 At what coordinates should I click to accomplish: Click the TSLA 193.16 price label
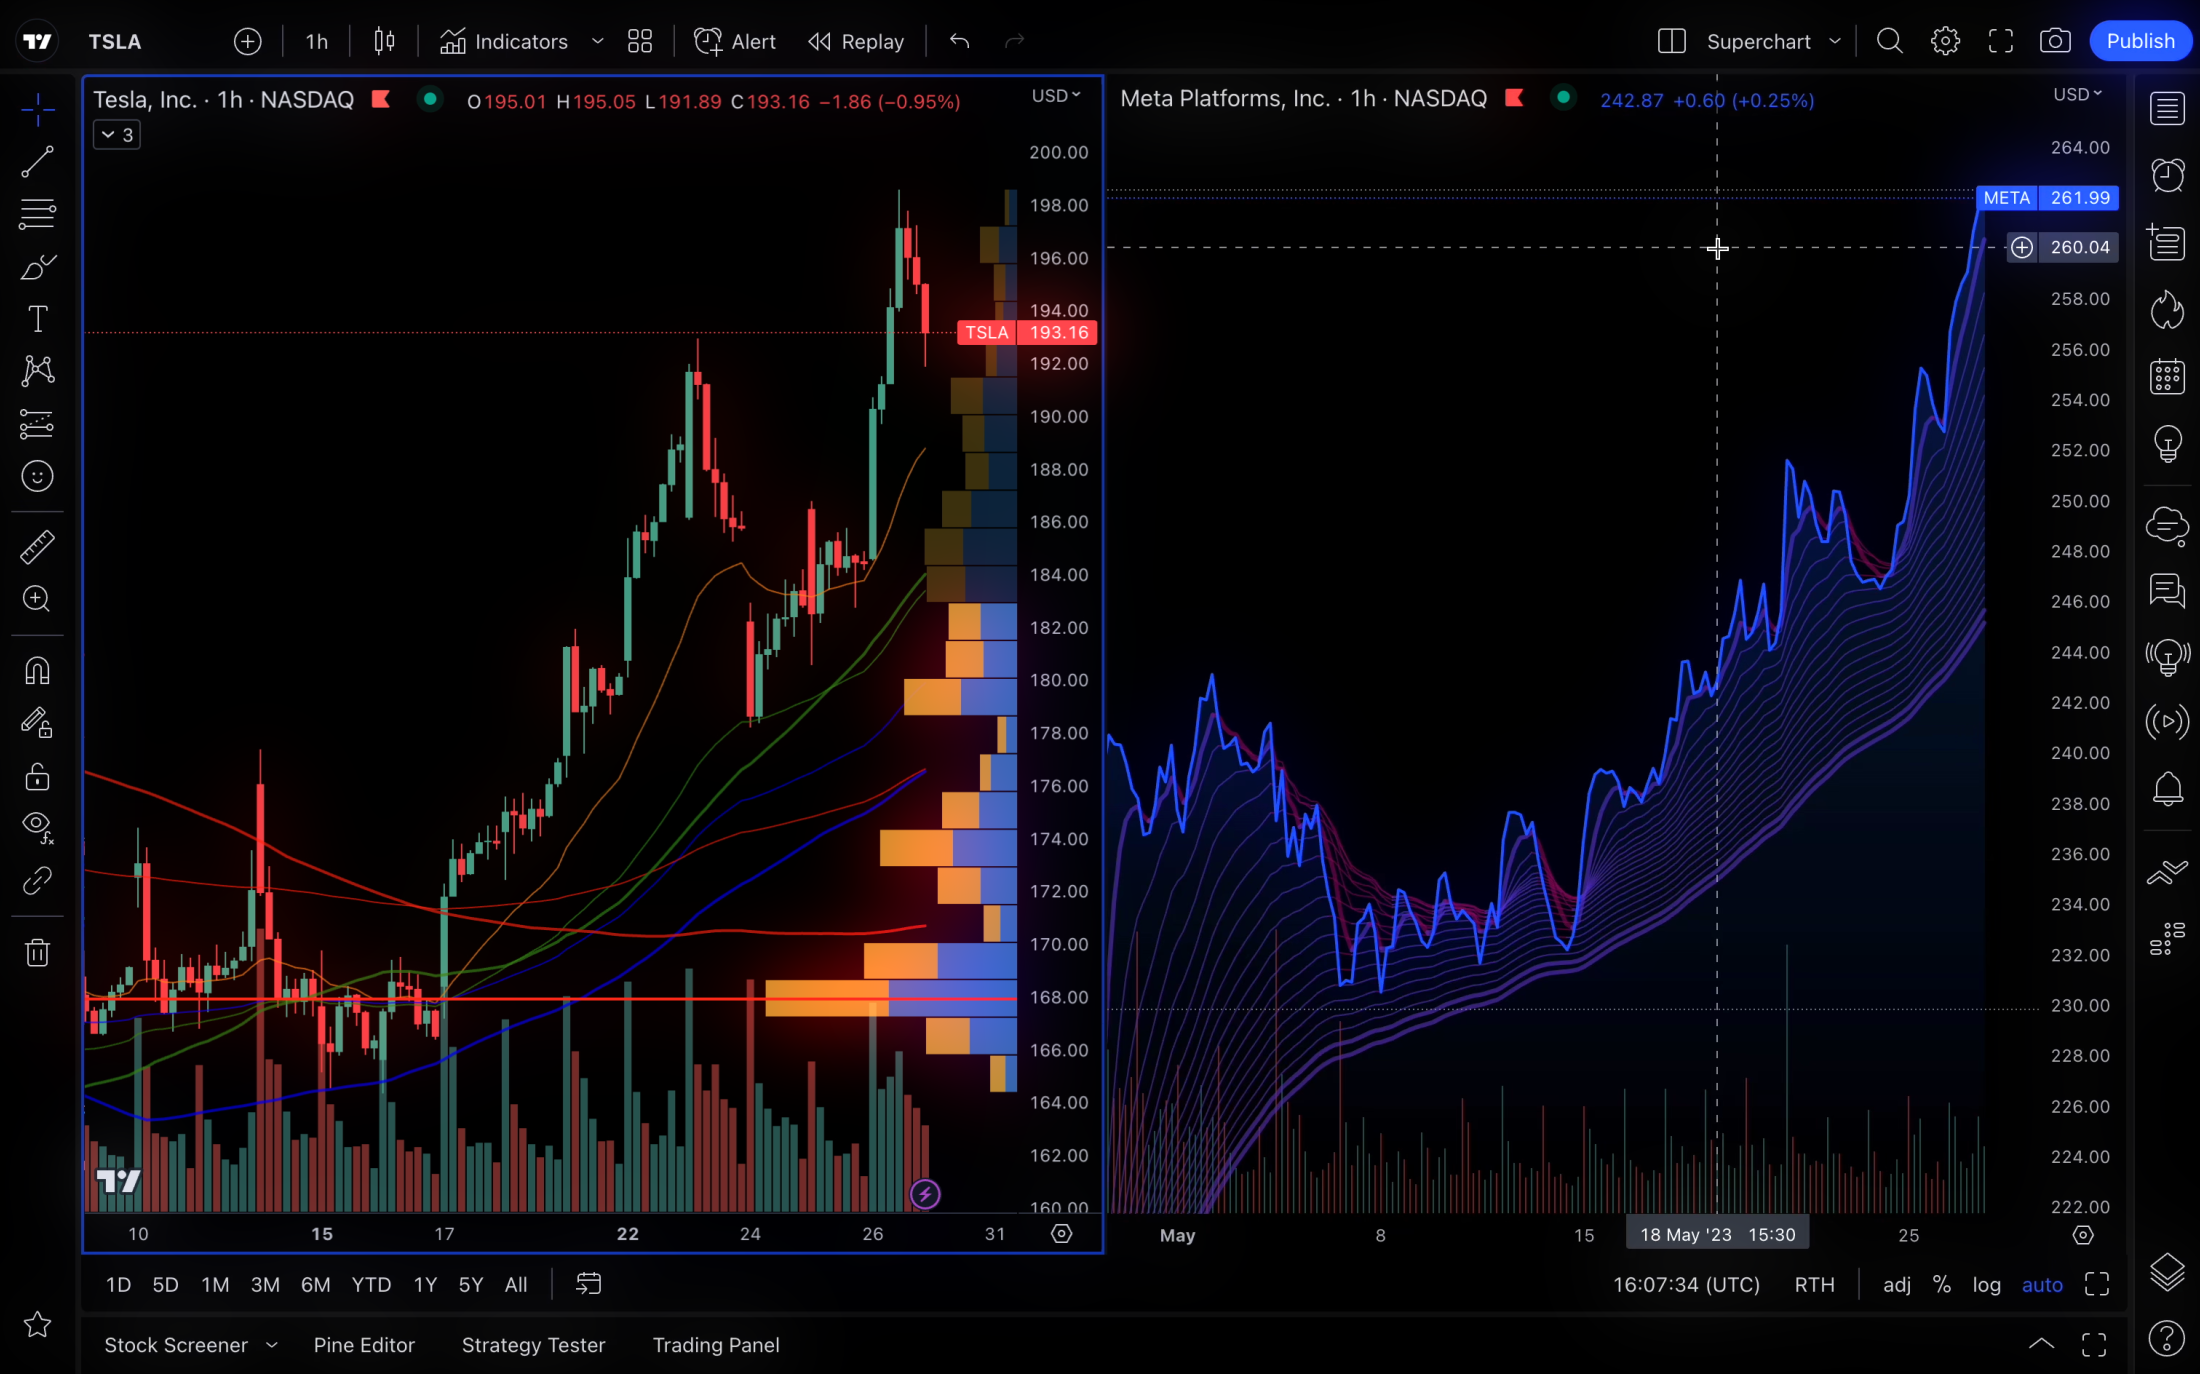[1027, 333]
